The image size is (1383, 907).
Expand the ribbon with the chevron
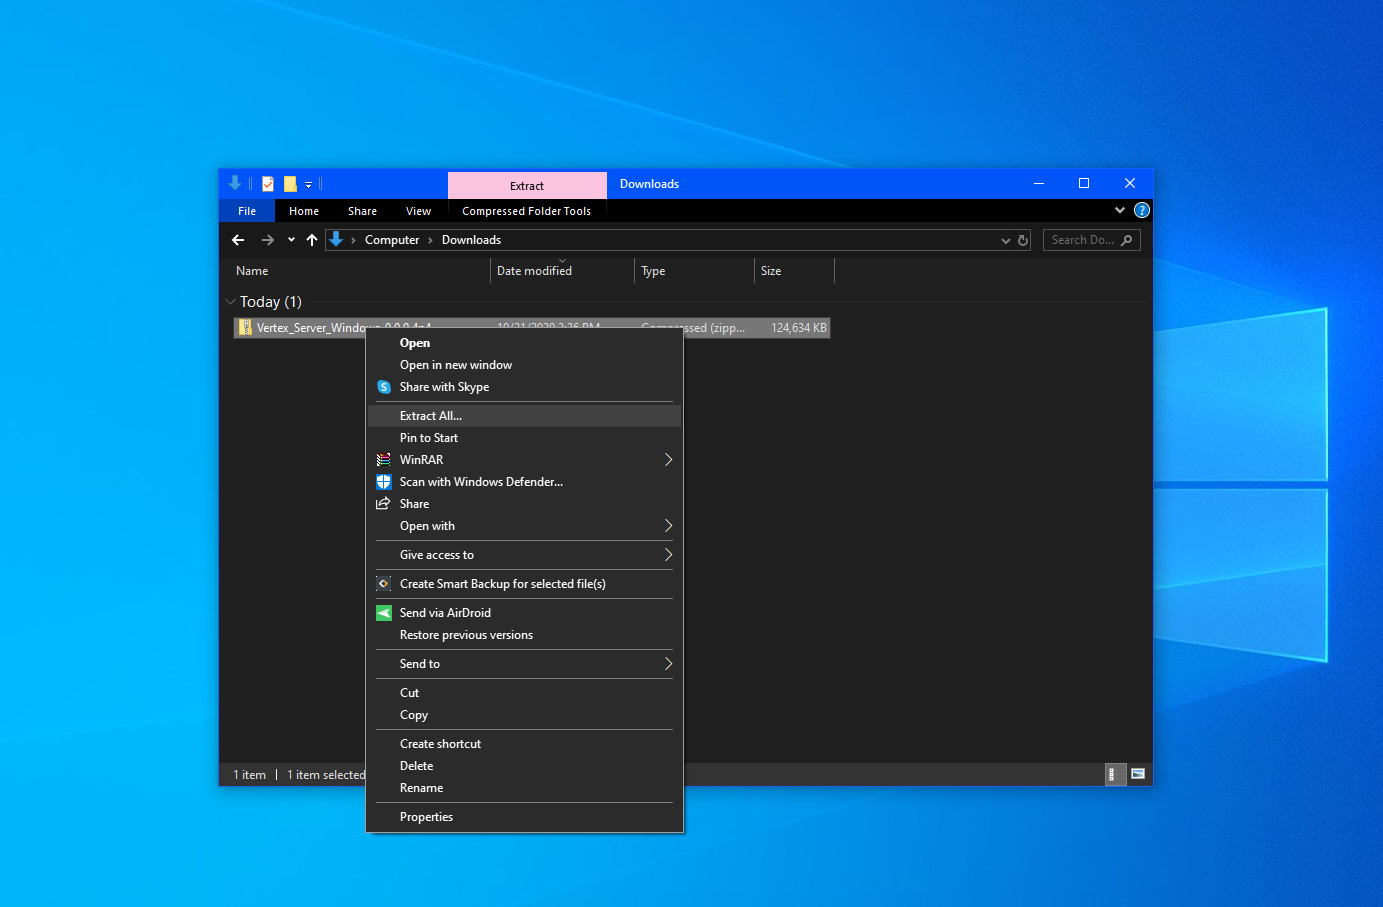tap(1120, 211)
